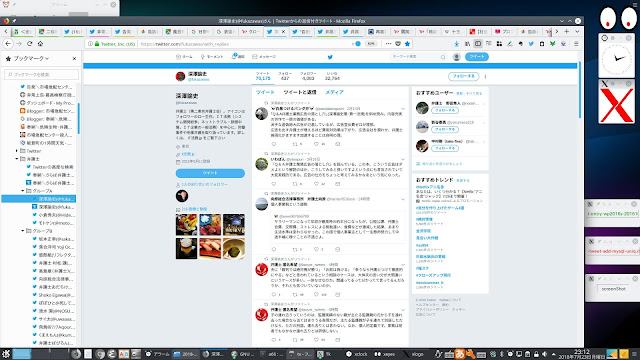Open the screenShot button in small window
640x360 pixels.
point(614,289)
